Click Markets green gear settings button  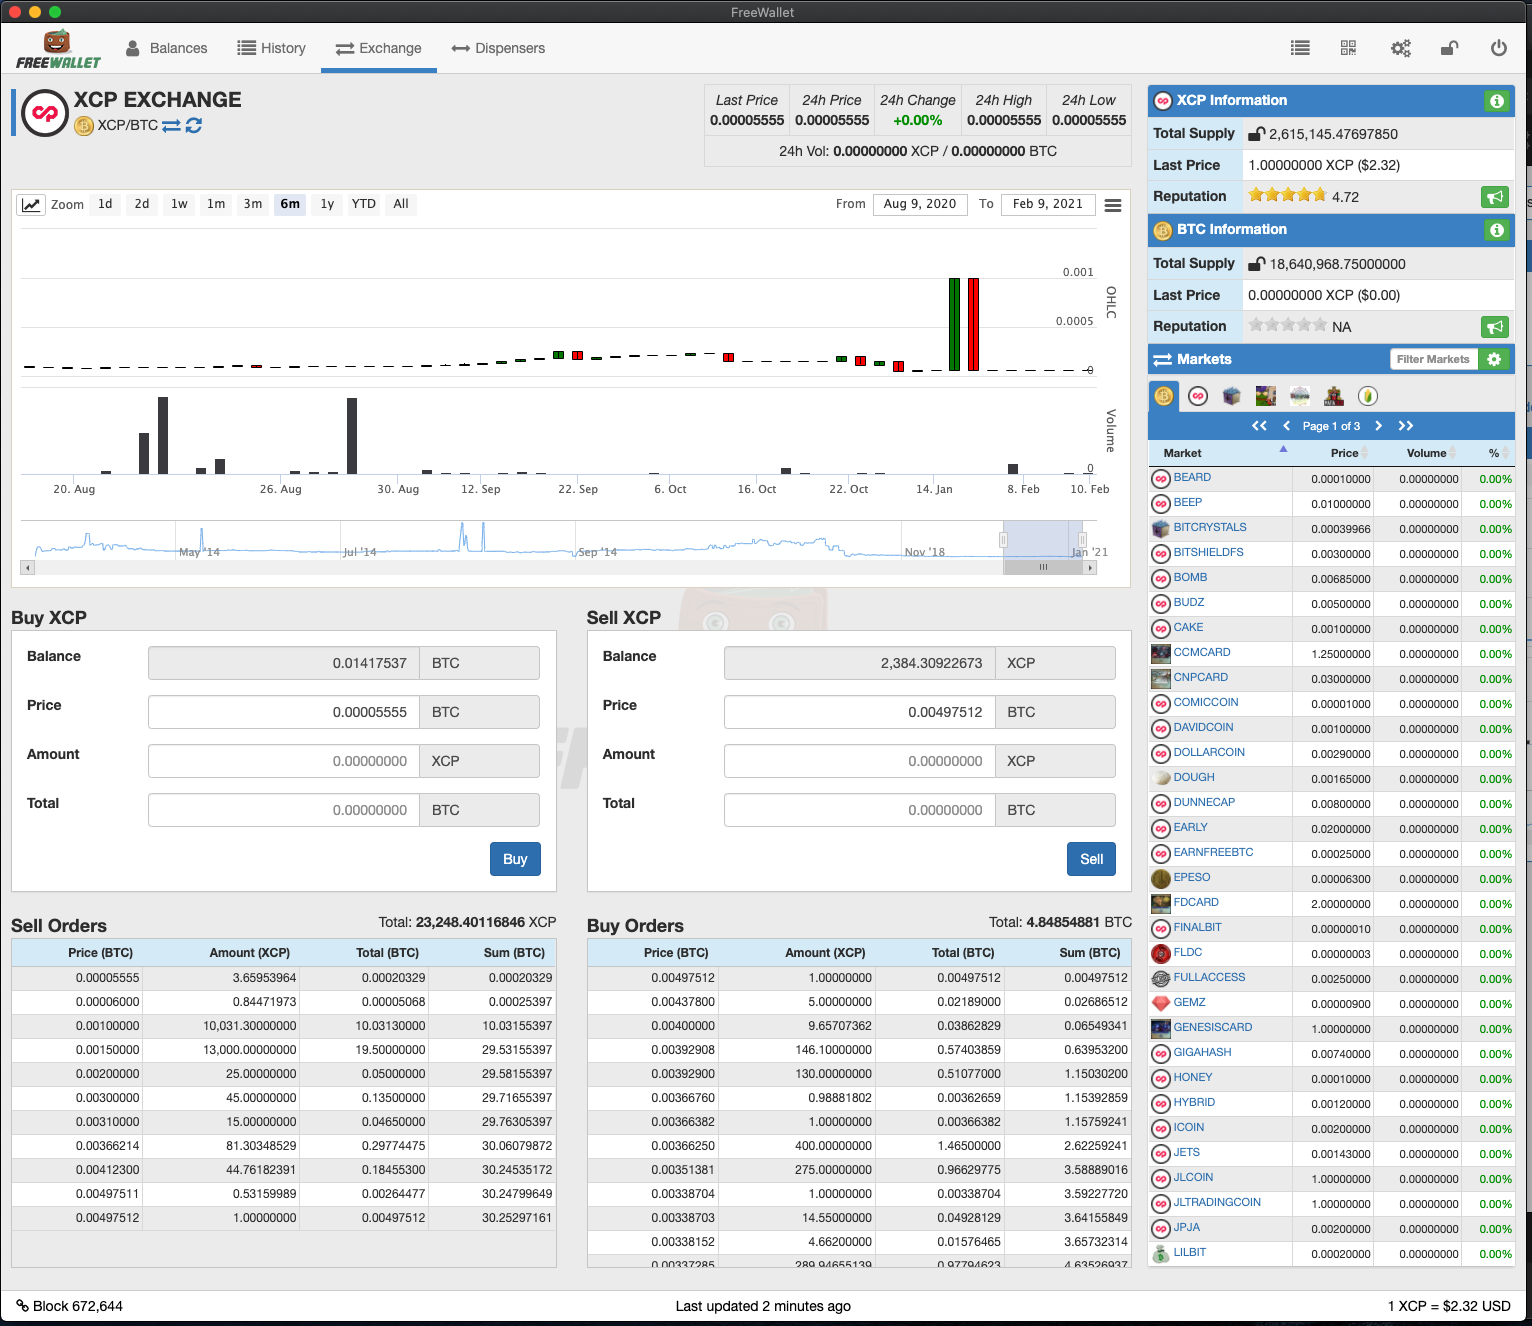[1493, 359]
